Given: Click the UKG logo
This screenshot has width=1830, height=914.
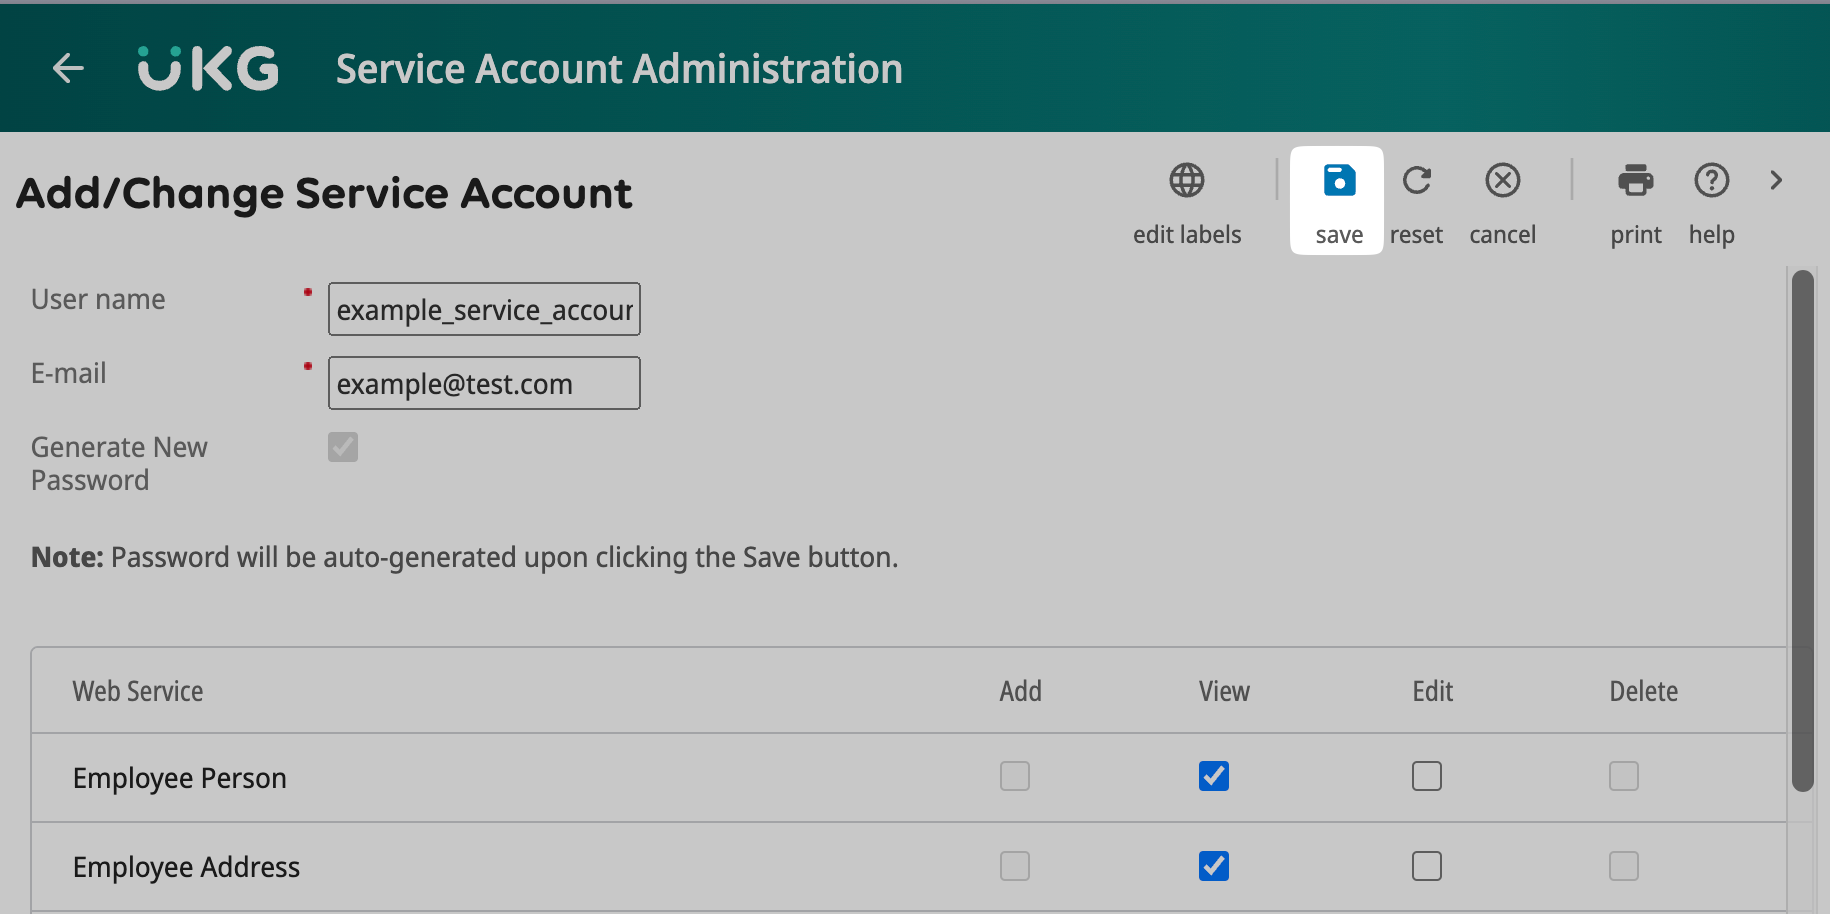Looking at the screenshot, I should 208,68.
